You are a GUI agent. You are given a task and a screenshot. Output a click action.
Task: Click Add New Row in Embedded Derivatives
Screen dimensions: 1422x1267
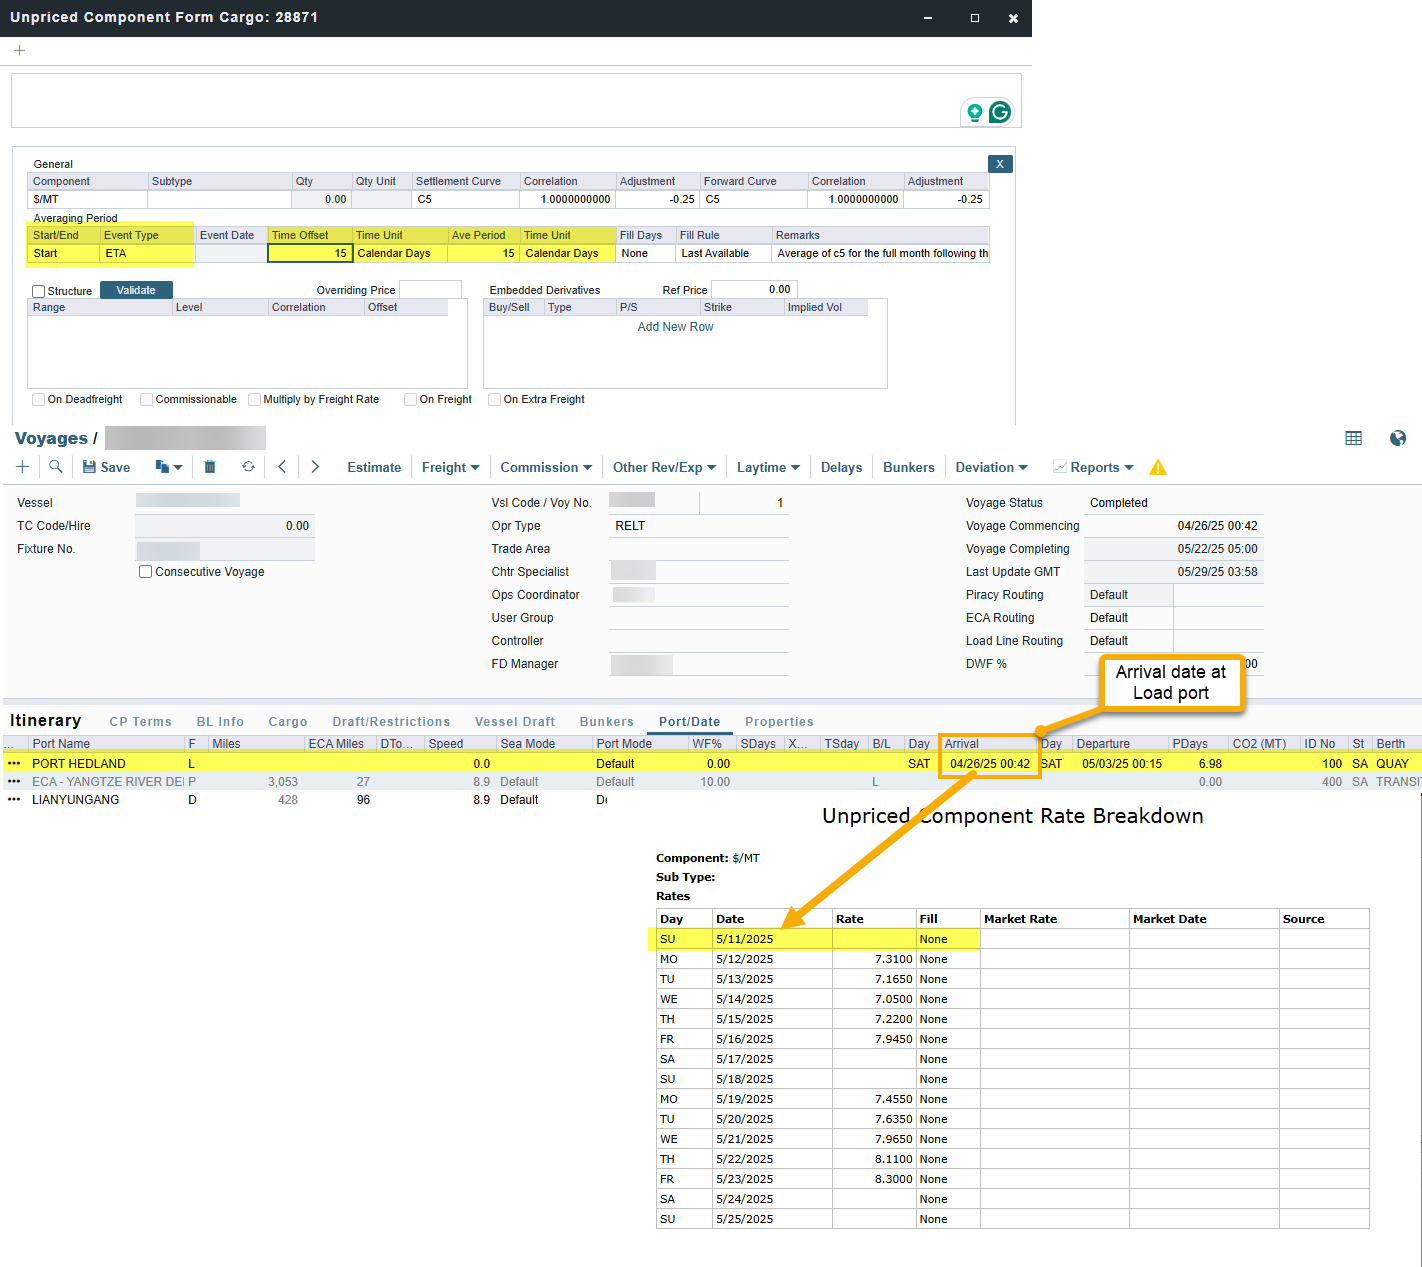point(675,327)
